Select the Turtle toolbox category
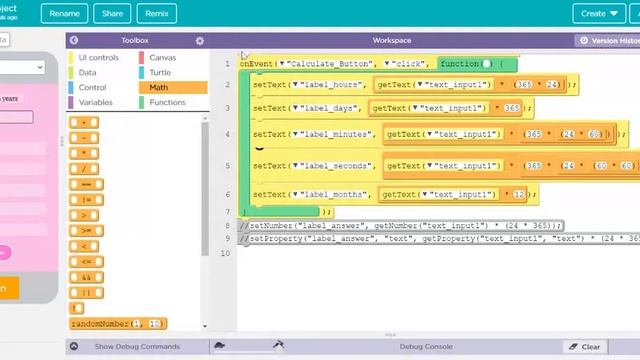This screenshot has height=360, width=640. pyautogui.click(x=160, y=73)
